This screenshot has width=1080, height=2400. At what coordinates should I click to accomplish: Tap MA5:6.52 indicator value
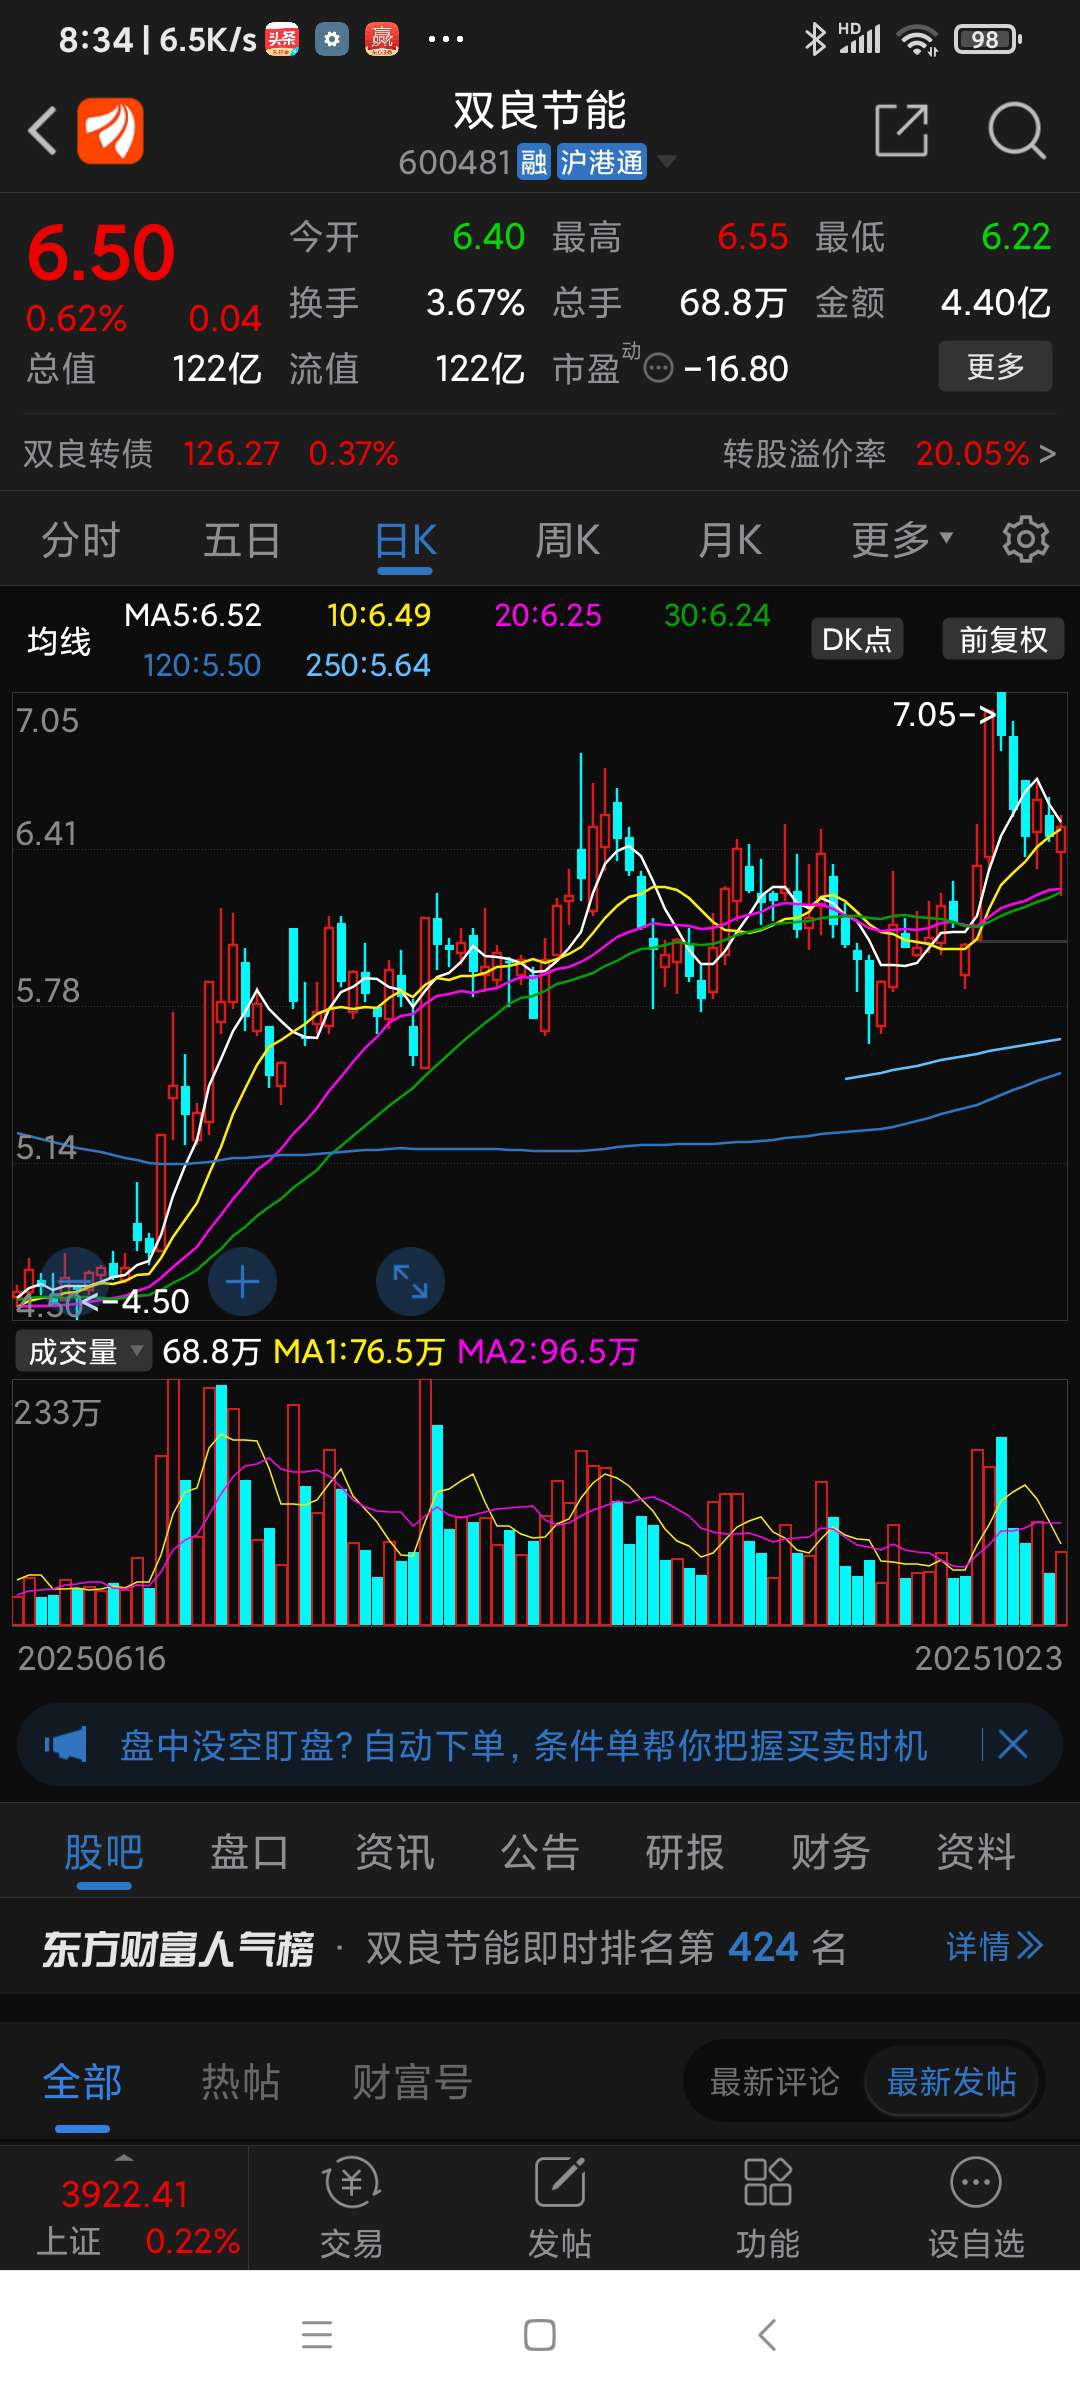[x=193, y=615]
